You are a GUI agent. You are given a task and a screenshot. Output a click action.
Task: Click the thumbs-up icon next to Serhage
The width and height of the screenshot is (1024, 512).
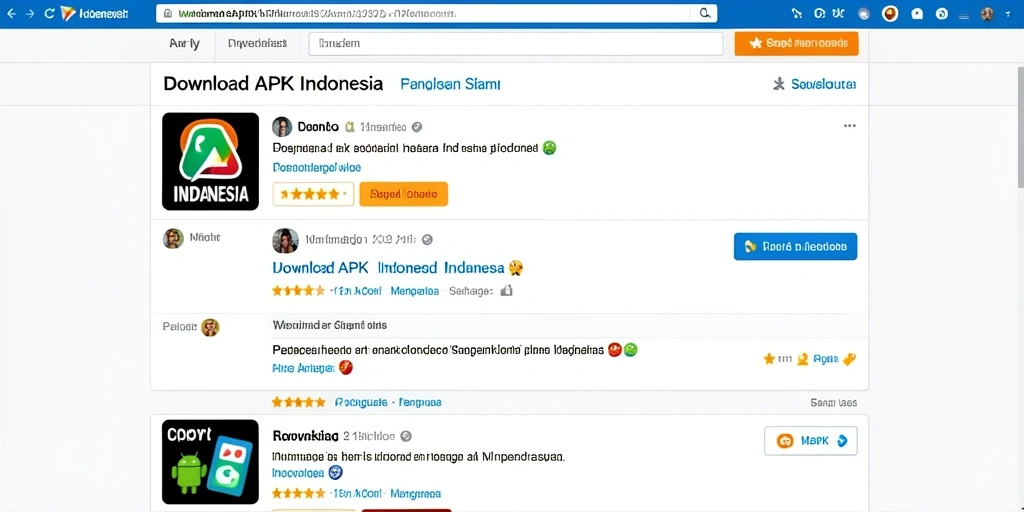point(506,291)
